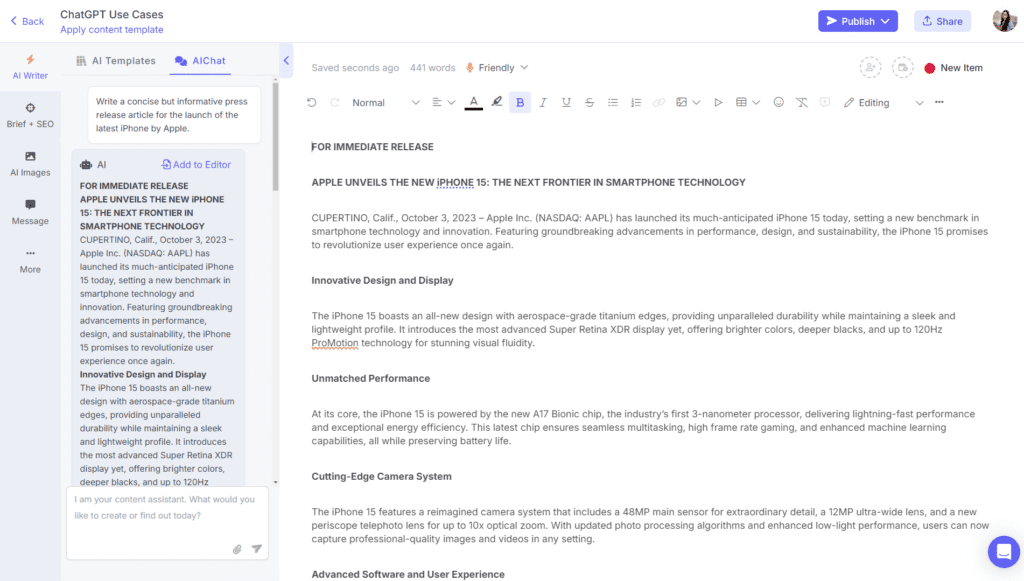Open the text alignment dropdown
This screenshot has width=1024, height=581.
point(443,102)
